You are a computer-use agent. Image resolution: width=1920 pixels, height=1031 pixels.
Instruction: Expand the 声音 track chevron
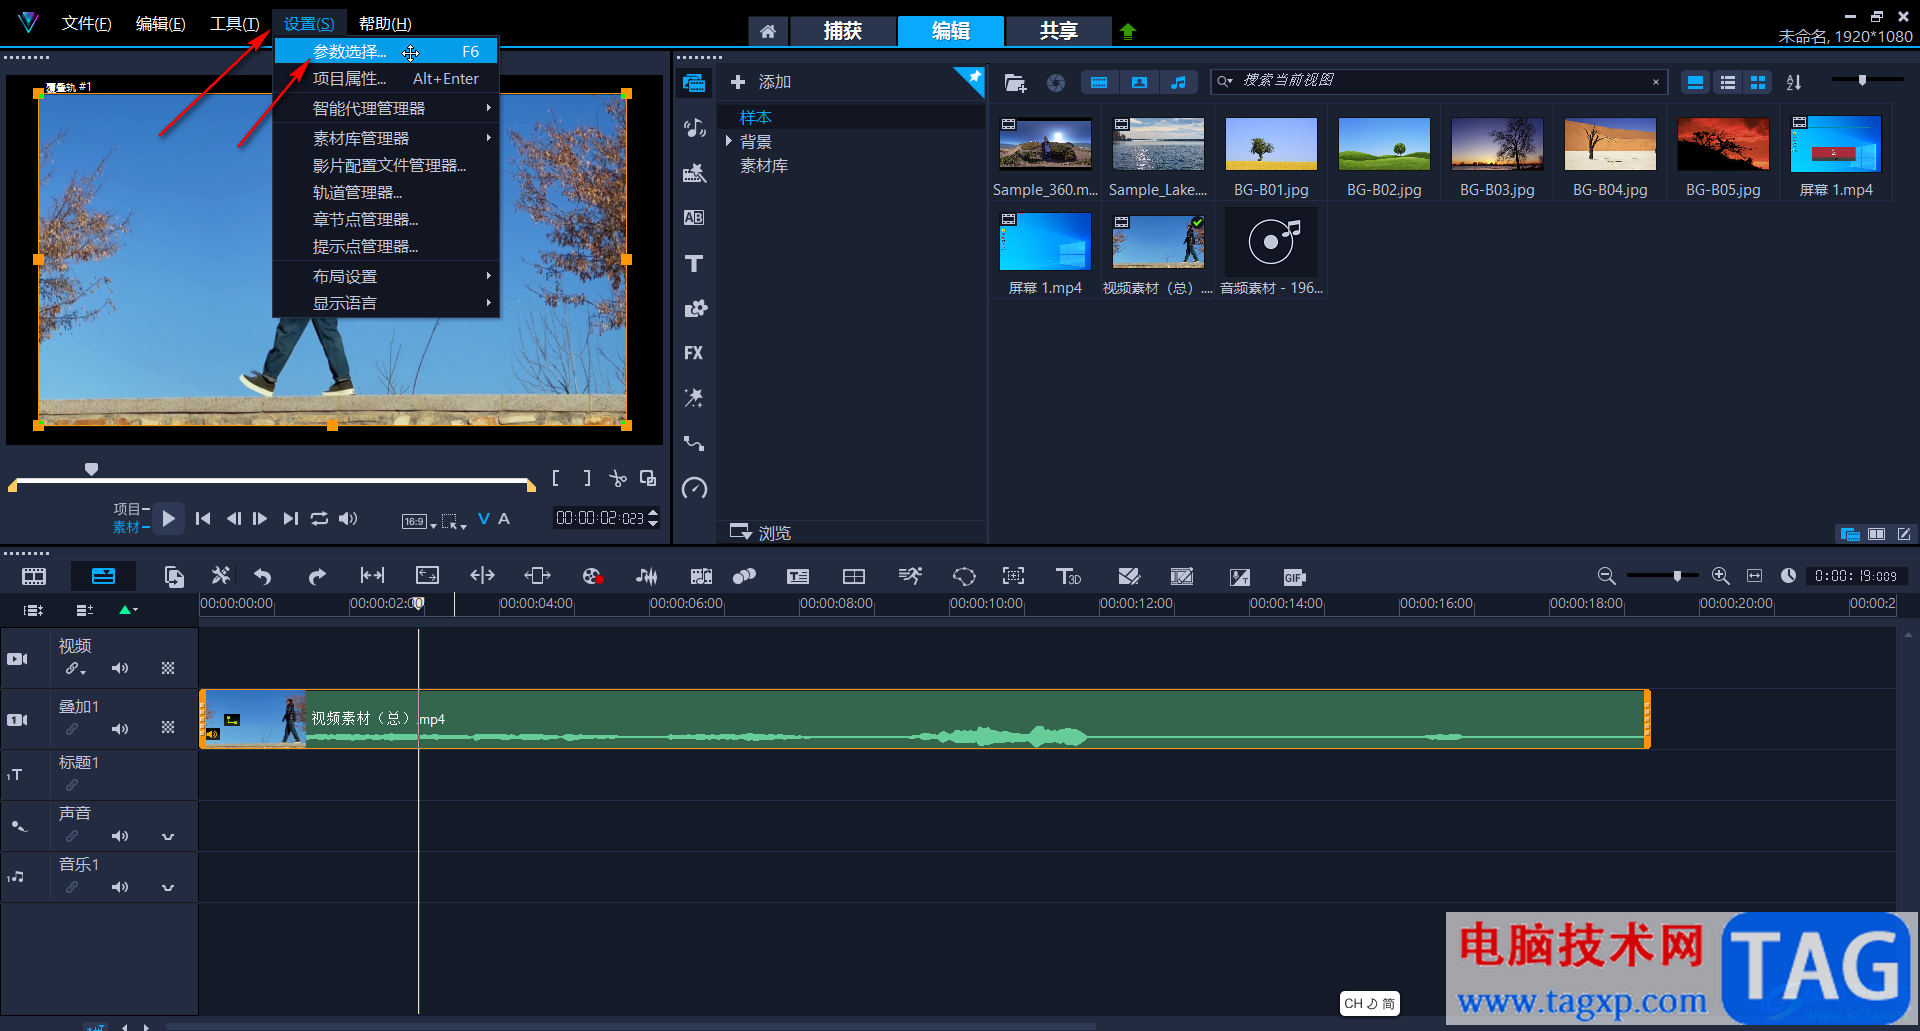168,836
